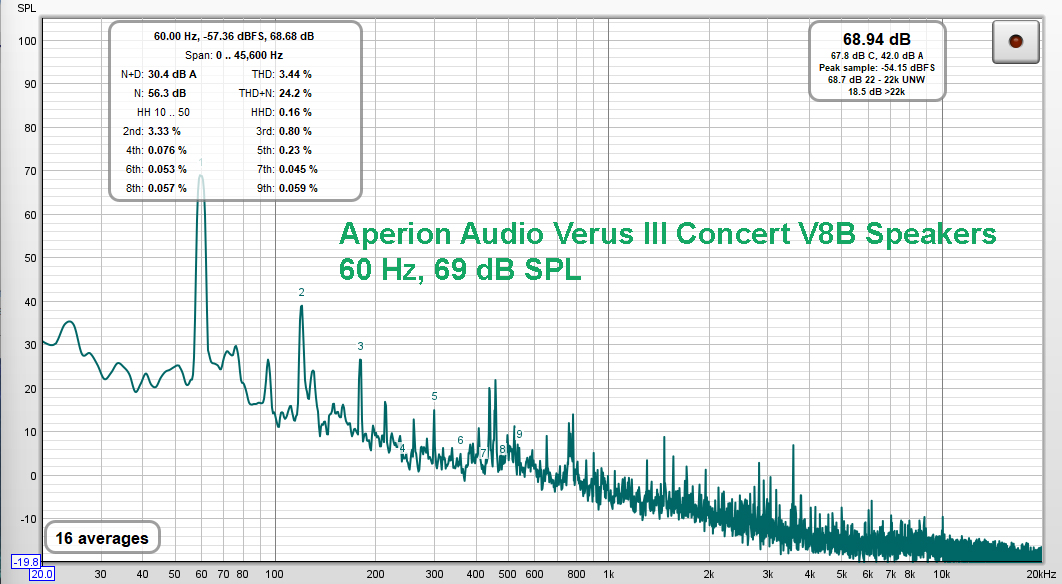Click the 'N+D: 30.4 dB A' value

point(158,75)
